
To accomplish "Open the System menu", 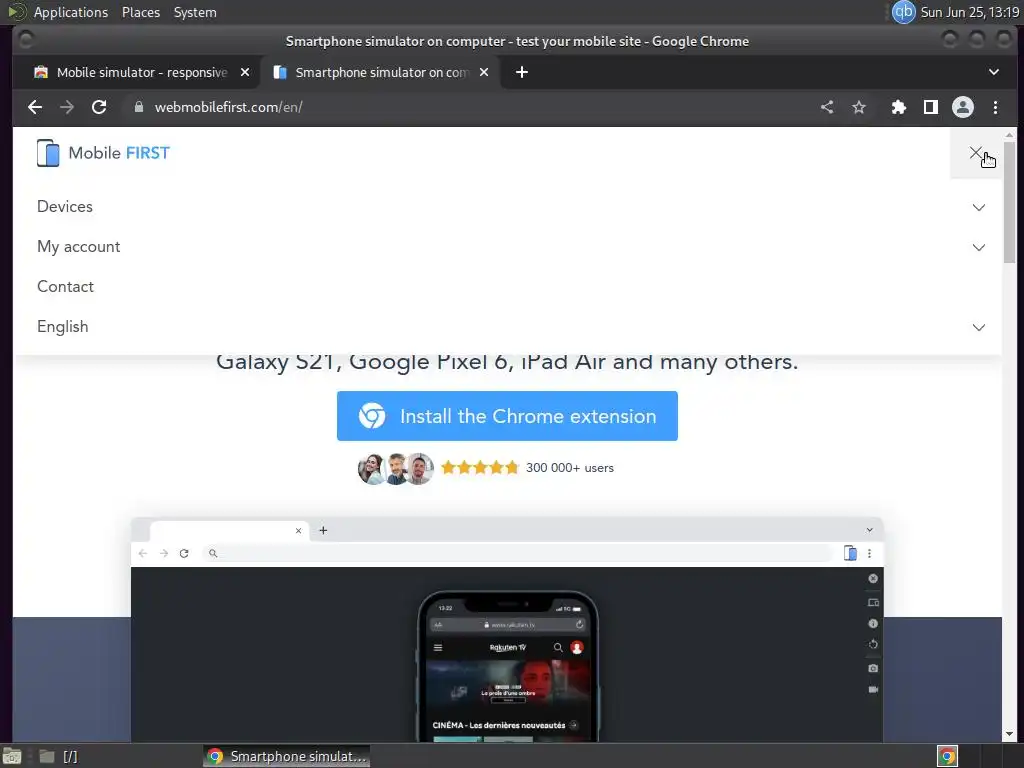I will [x=195, y=12].
